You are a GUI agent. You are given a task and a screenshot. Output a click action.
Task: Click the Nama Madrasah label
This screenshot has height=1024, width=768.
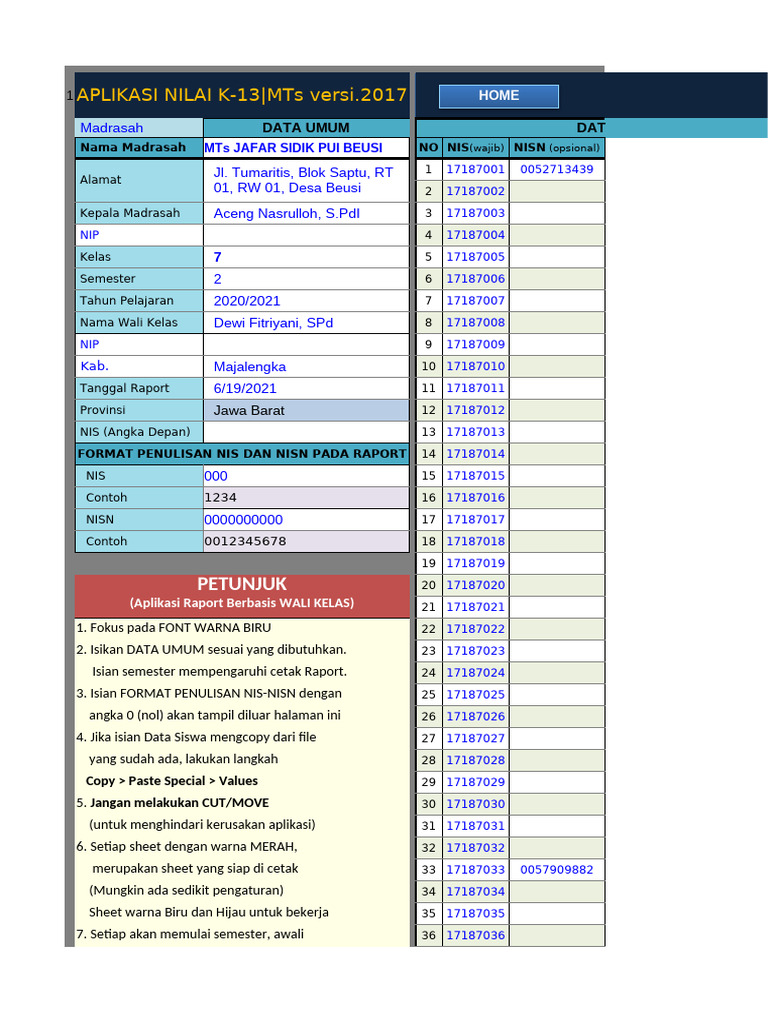139,148
